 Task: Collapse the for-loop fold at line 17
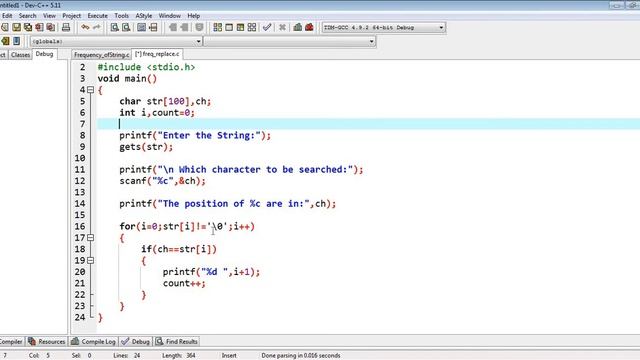[91, 238]
